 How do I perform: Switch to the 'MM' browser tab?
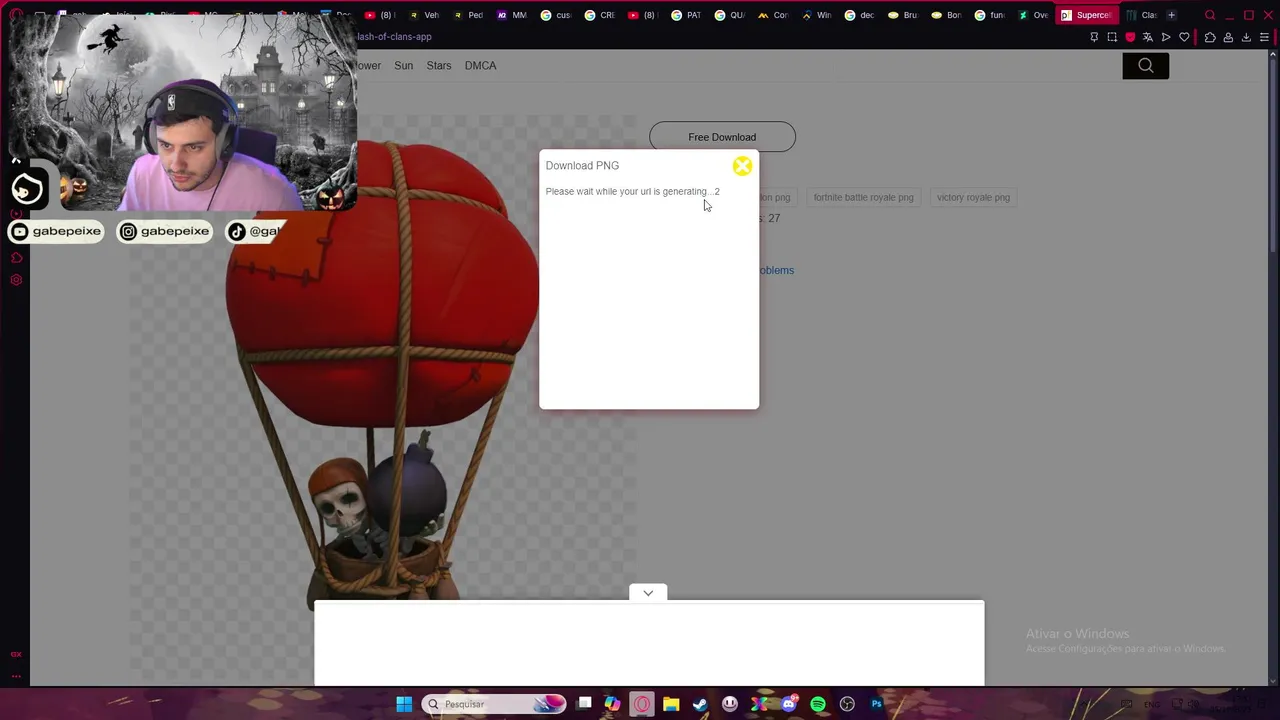click(512, 15)
